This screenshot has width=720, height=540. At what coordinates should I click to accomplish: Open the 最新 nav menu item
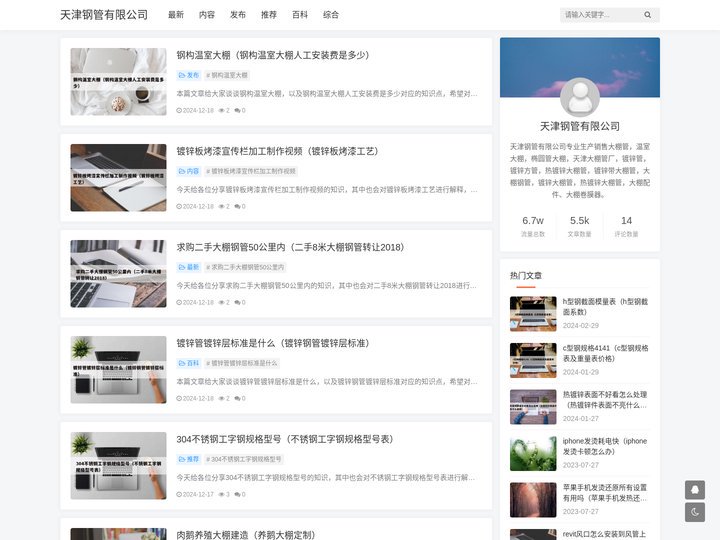pyautogui.click(x=176, y=15)
